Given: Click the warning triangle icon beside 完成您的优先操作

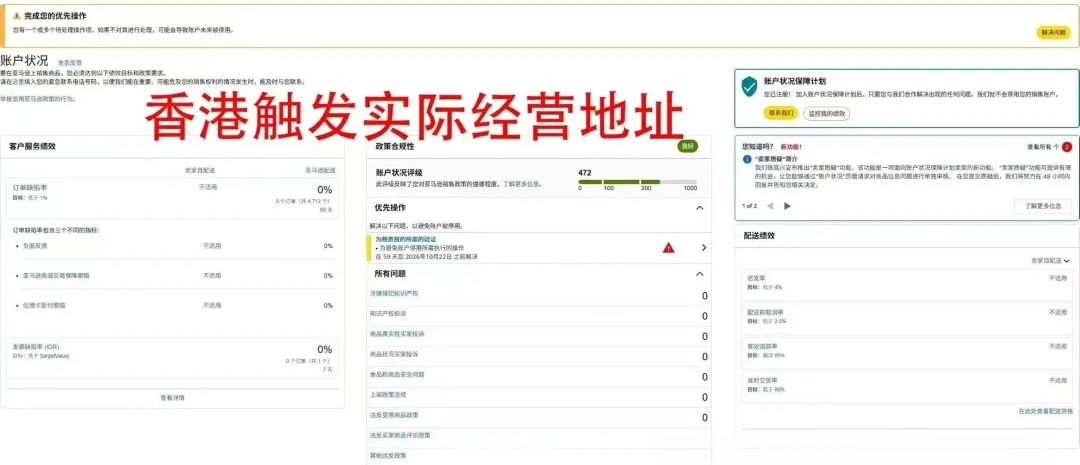Looking at the screenshot, I should click(17, 15).
